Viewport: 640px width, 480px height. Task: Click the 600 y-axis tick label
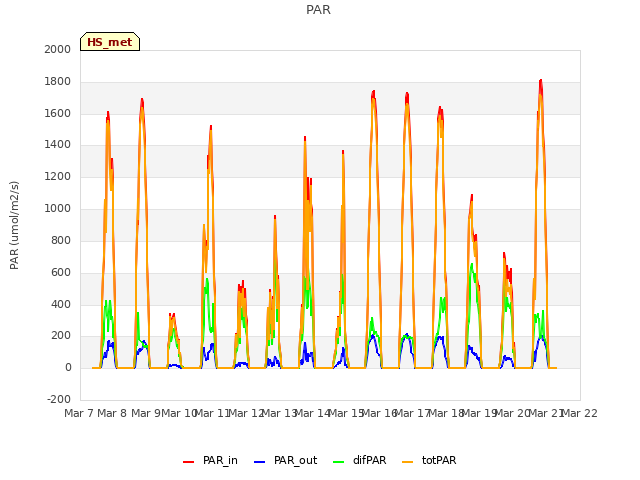pyautogui.click(x=61, y=272)
